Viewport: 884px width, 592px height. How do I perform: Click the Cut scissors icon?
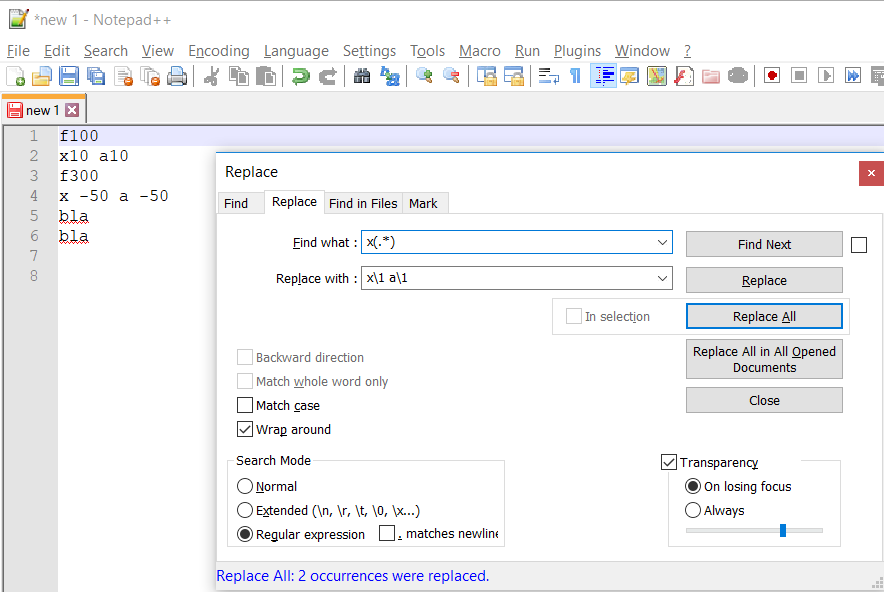[x=212, y=76]
